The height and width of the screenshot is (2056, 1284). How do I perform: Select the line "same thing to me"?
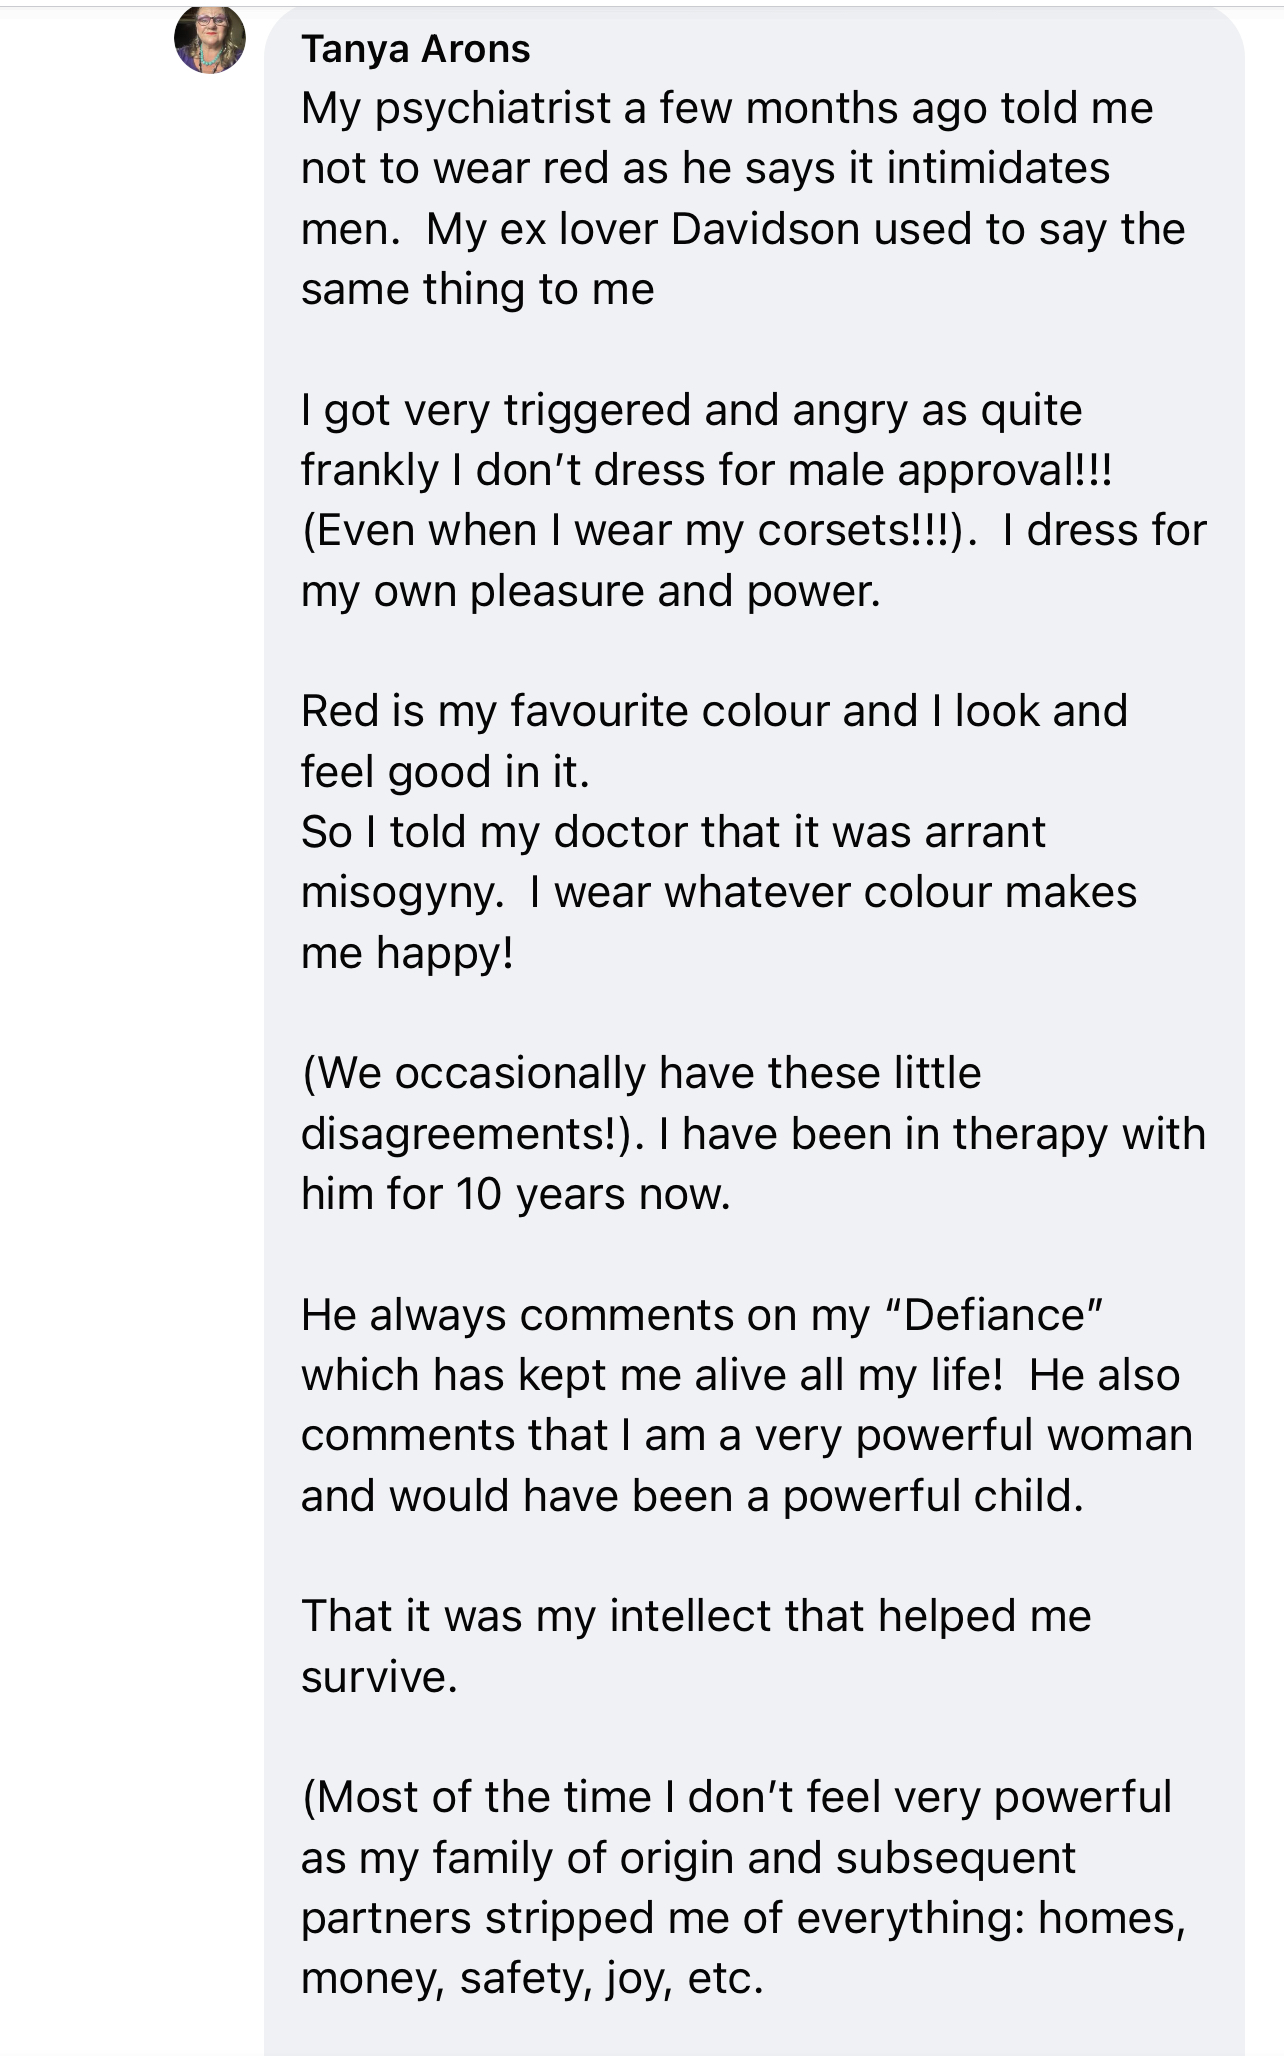coord(478,290)
